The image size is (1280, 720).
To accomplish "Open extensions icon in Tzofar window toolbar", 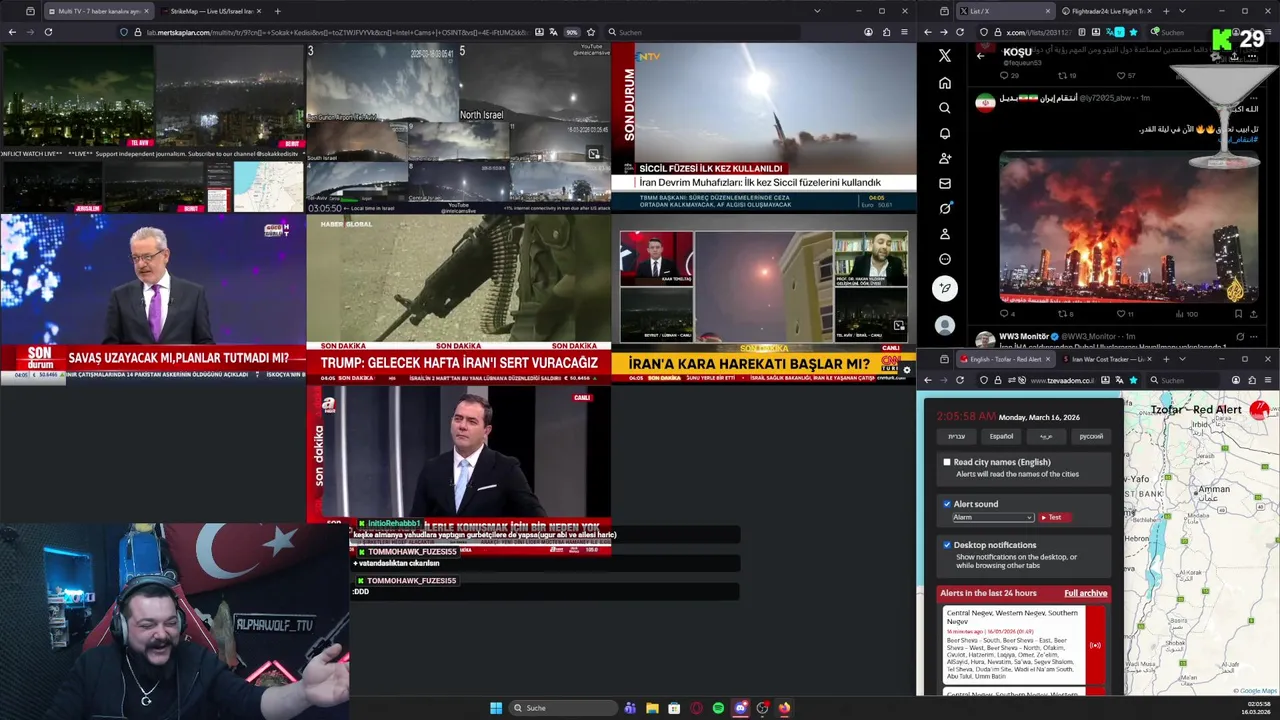I will (x=1254, y=380).
